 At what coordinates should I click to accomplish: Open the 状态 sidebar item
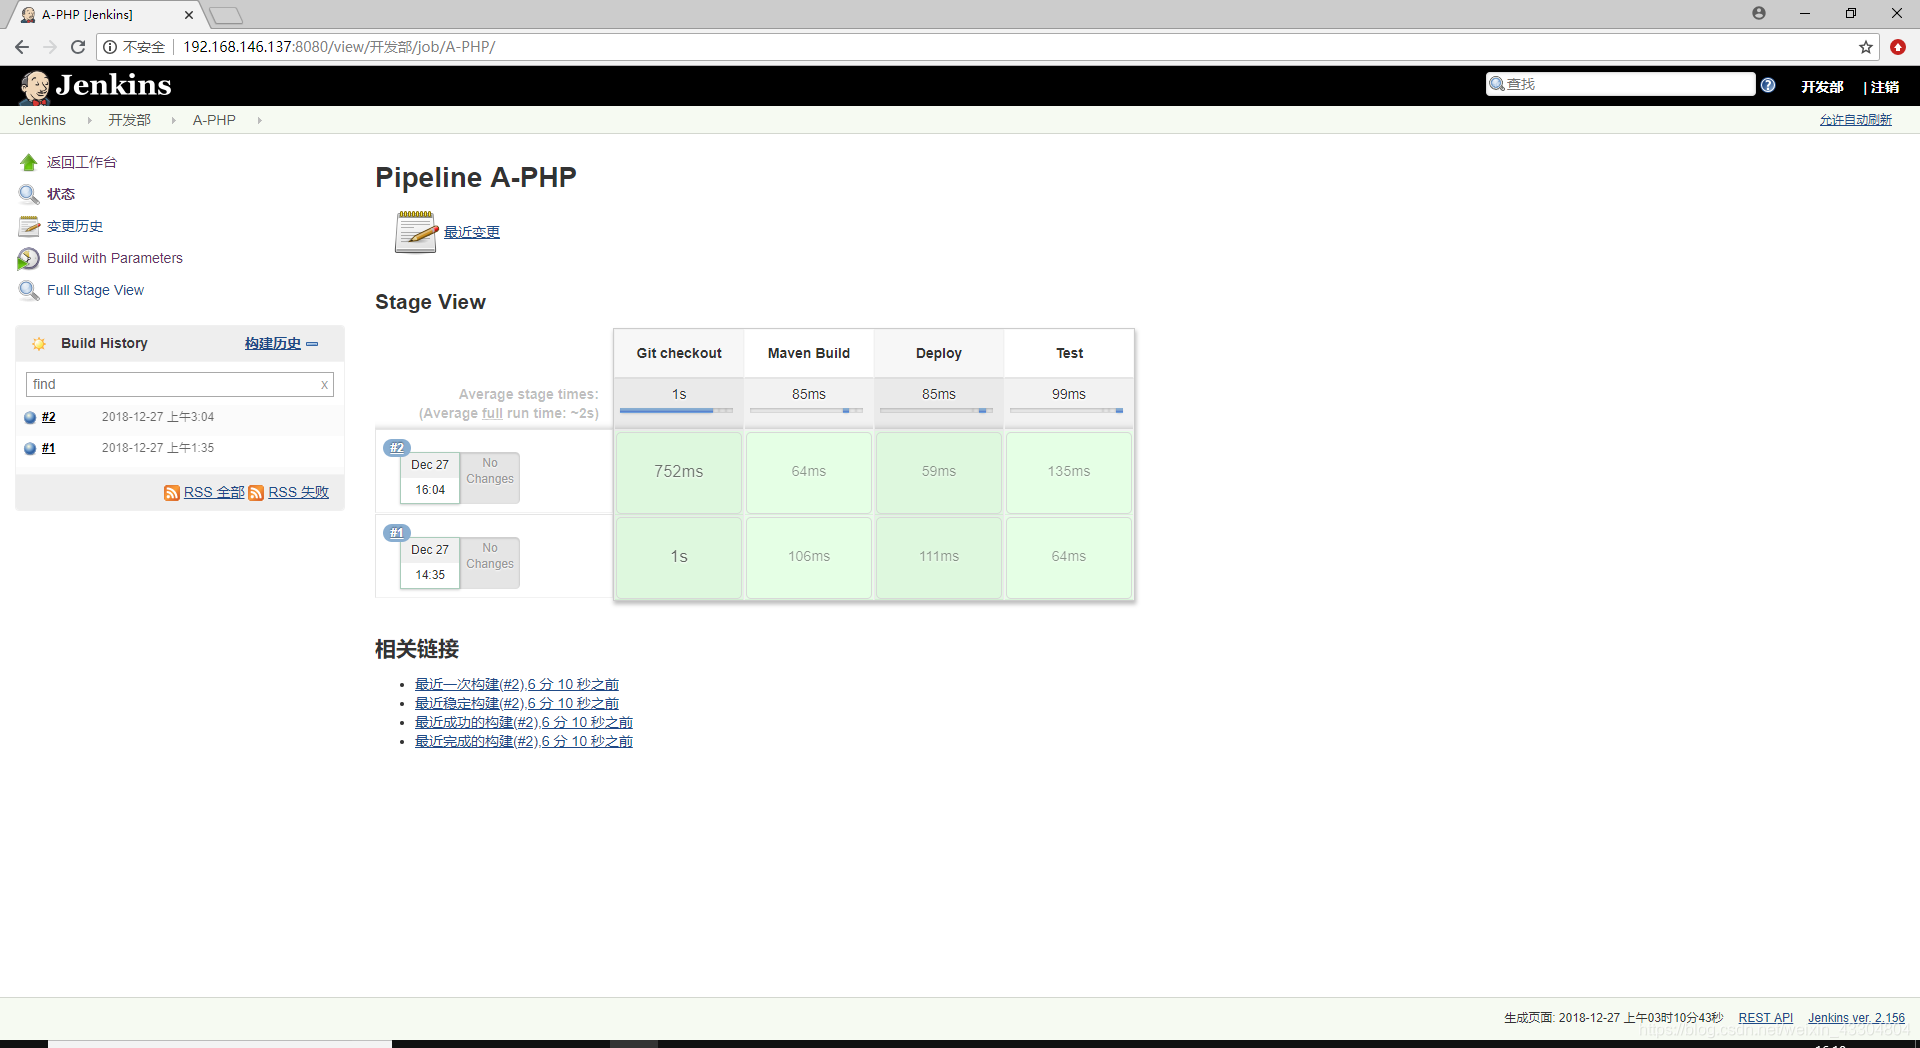(61, 194)
